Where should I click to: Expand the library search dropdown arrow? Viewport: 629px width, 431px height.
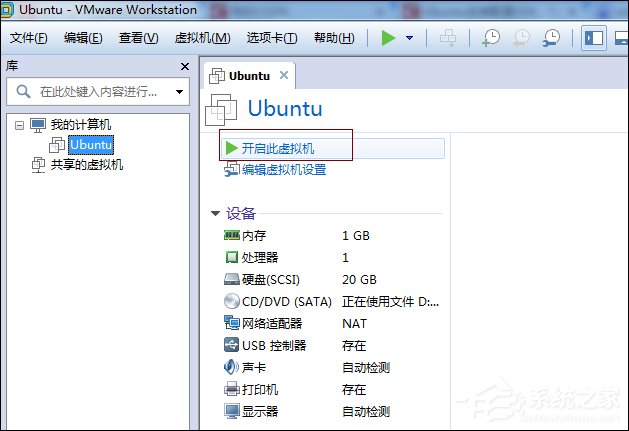(179, 92)
